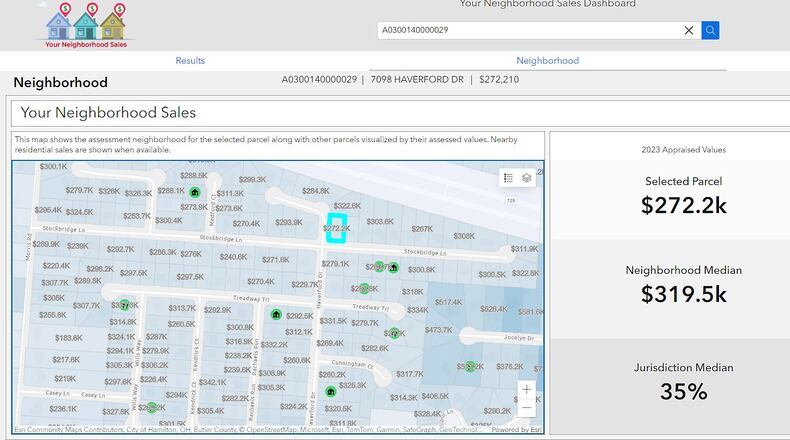Click the $284.8K parcel label
Image resolution: width=790 pixels, height=440 pixels.
tap(316, 191)
